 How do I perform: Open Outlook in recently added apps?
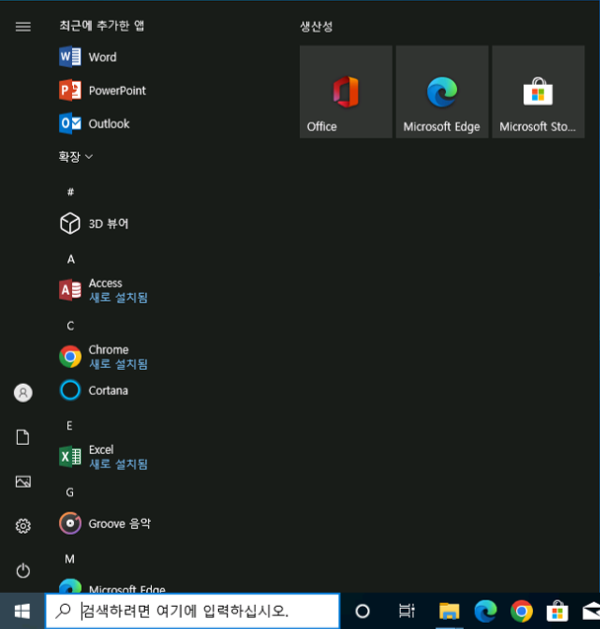[94, 124]
